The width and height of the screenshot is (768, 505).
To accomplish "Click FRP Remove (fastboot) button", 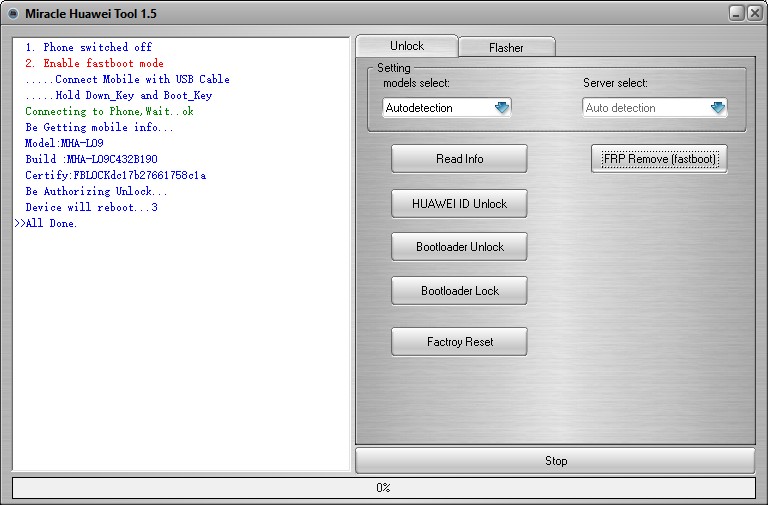I will [x=659, y=159].
